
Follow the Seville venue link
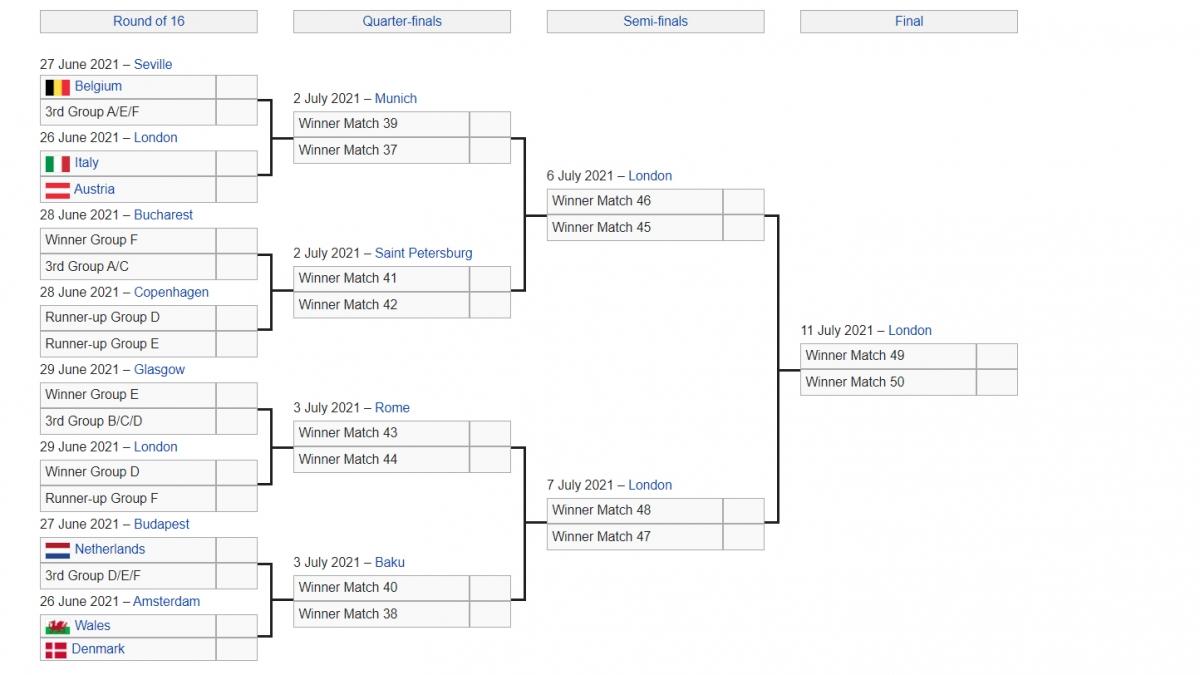click(153, 64)
